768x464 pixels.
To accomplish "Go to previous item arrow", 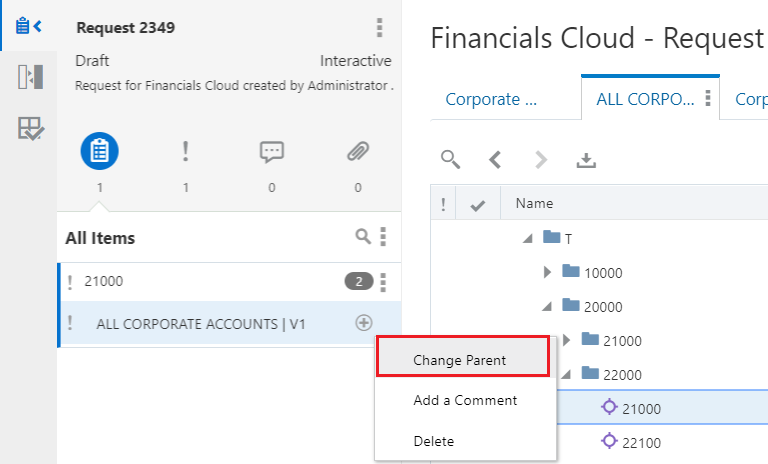I will point(494,160).
